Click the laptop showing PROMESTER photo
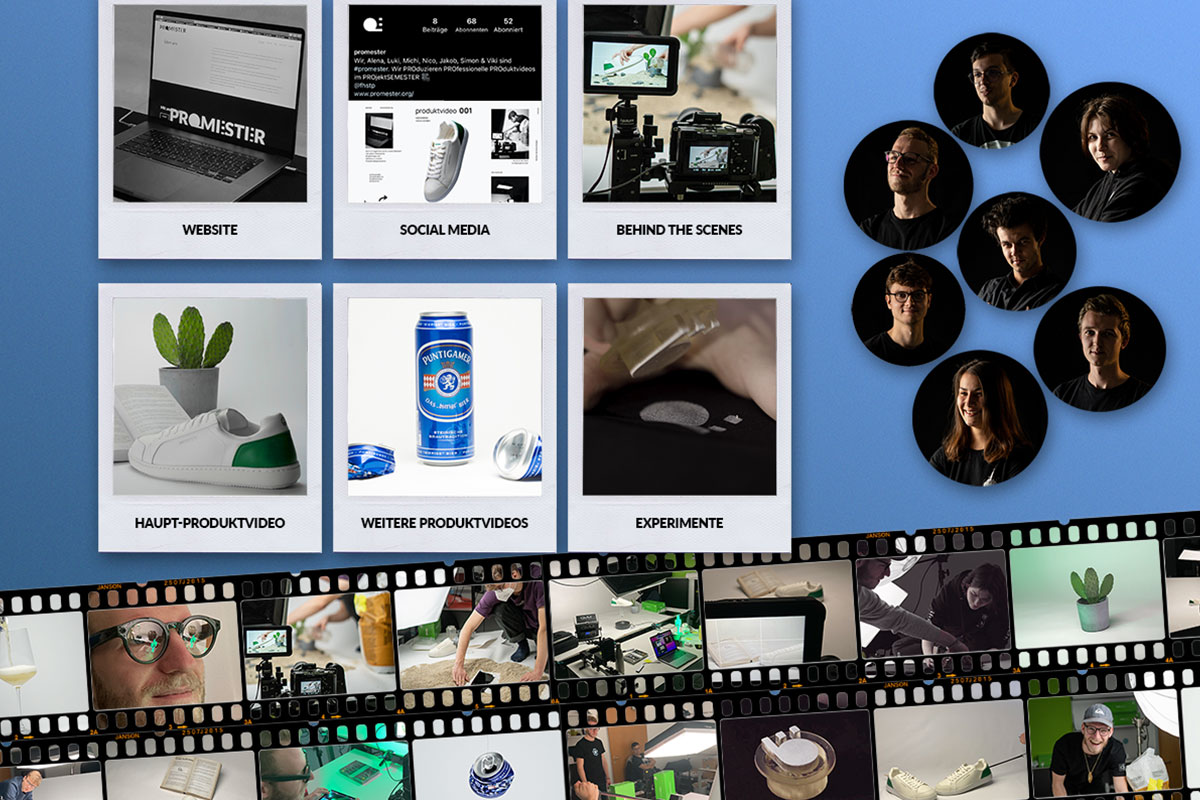 pyautogui.click(x=210, y=104)
